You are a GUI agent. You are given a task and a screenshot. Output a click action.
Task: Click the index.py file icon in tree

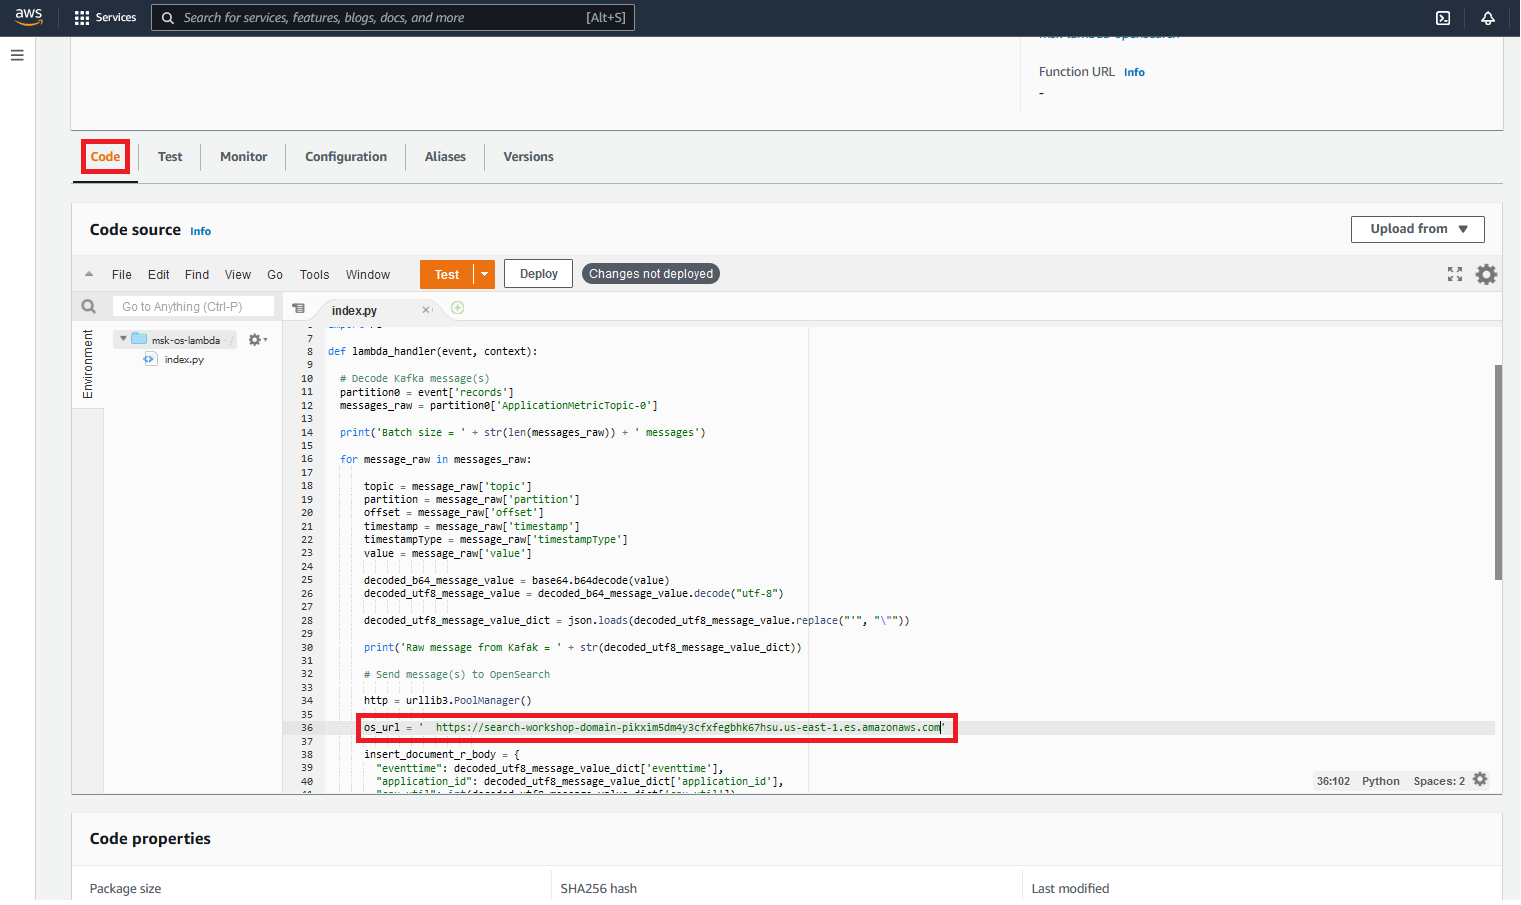pyautogui.click(x=150, y=359)
